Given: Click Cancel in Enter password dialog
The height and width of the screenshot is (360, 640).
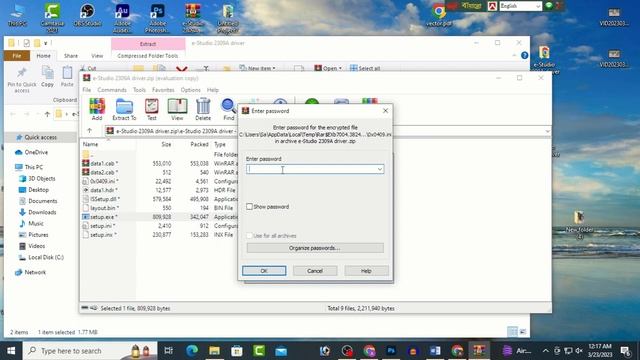Looking at the screenshot, I should coord(315,271).
